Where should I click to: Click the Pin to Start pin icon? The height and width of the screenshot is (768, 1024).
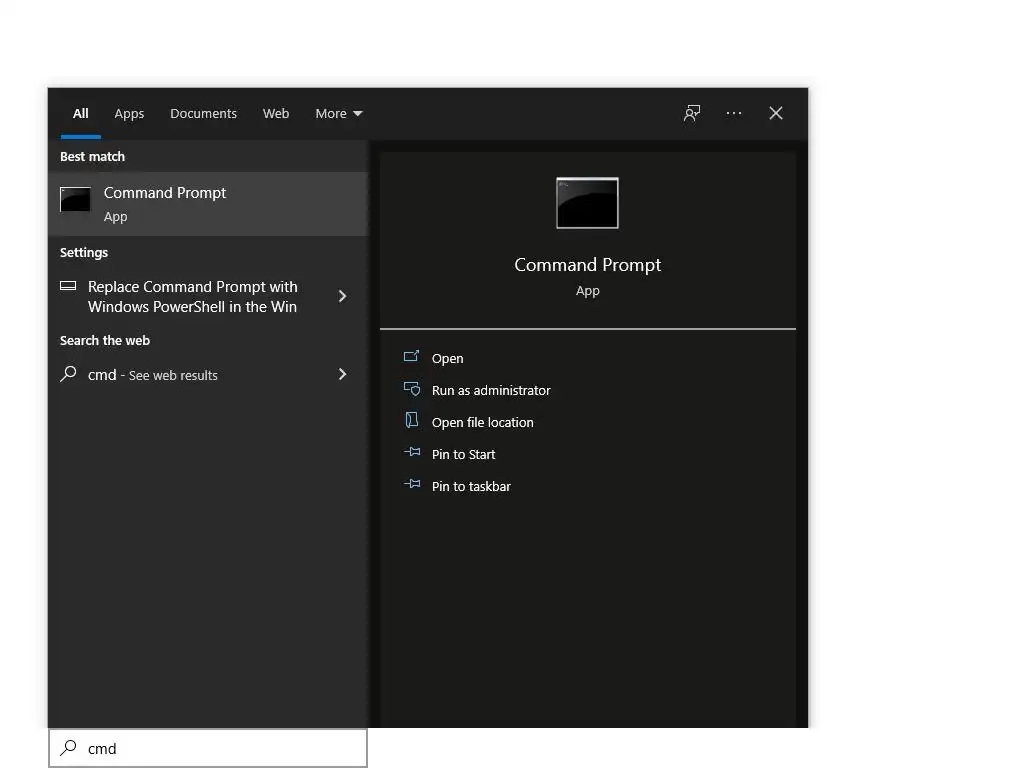[x=412, y=452]
